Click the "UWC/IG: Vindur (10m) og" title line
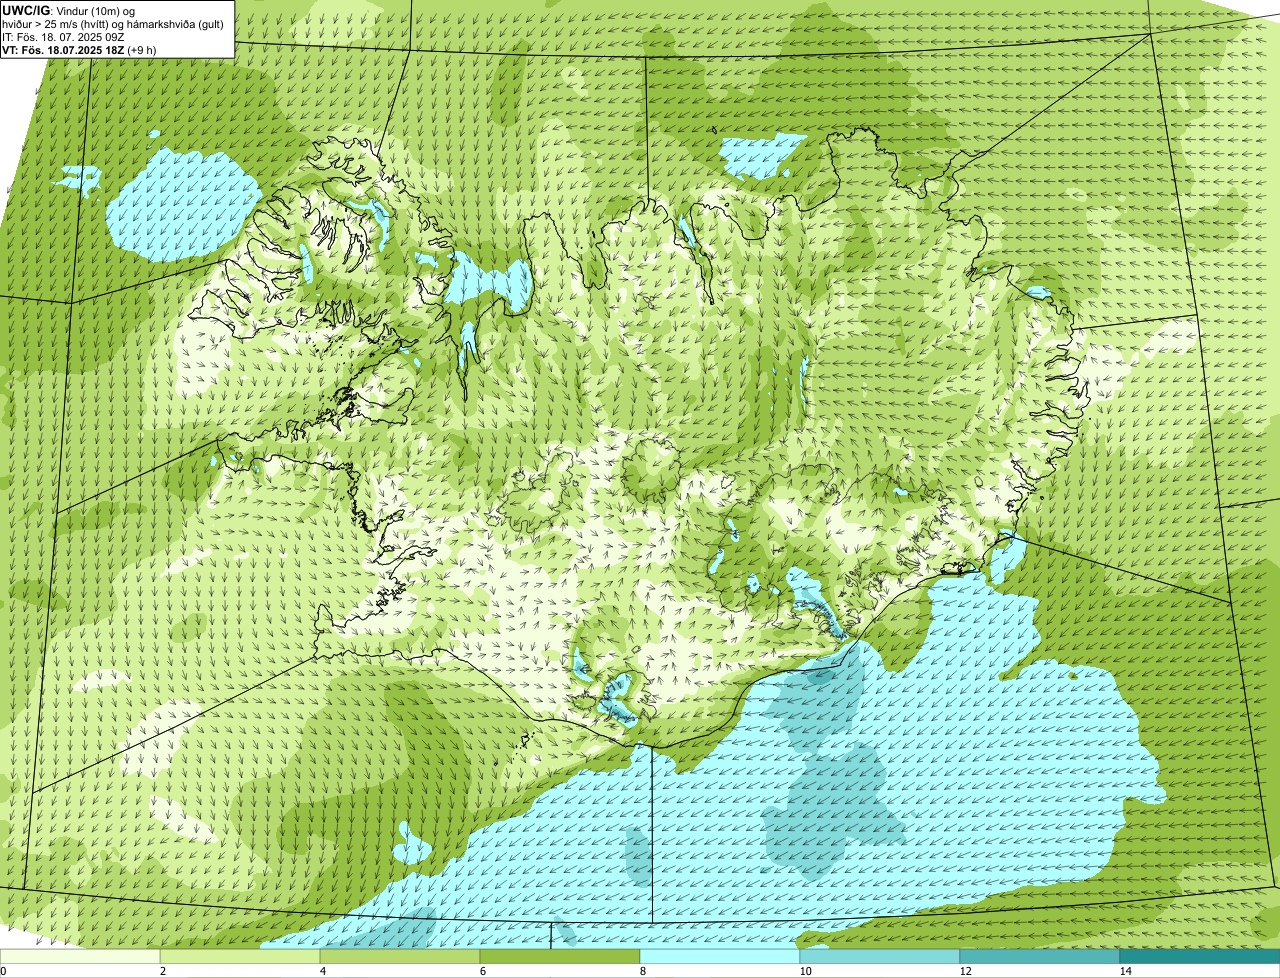 [x=69, y=10]
